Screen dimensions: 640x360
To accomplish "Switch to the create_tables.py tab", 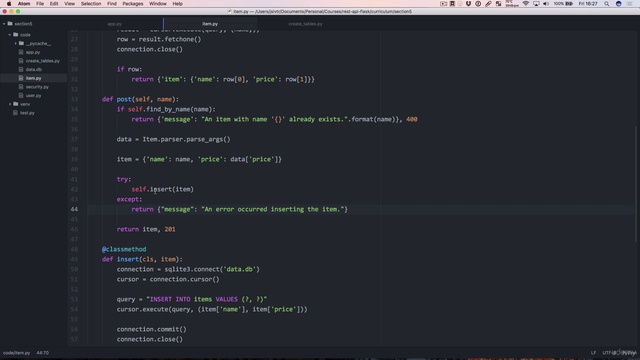I will 305,24.
